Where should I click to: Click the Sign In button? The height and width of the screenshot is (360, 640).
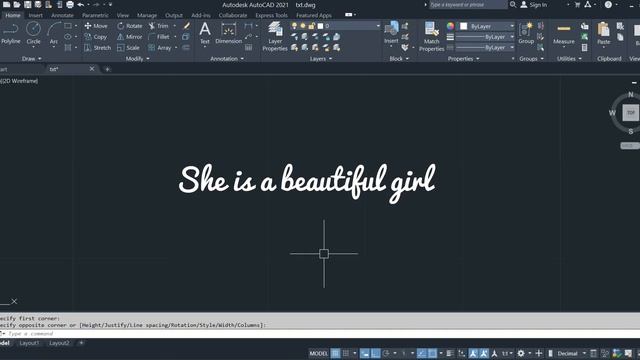[534, 4]
